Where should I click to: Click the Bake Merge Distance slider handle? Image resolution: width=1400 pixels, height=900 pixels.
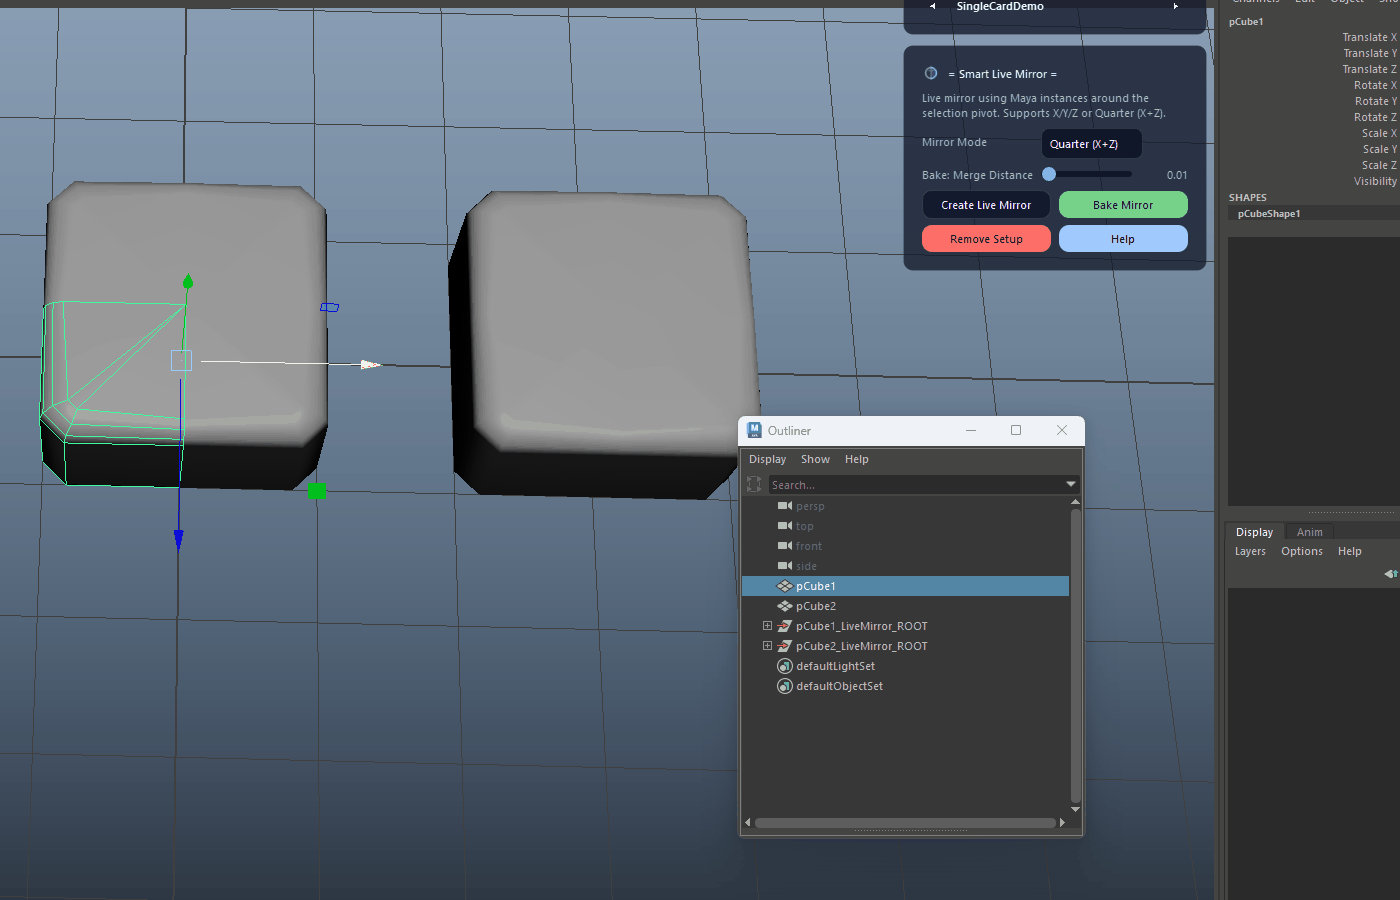point(1049,174)
